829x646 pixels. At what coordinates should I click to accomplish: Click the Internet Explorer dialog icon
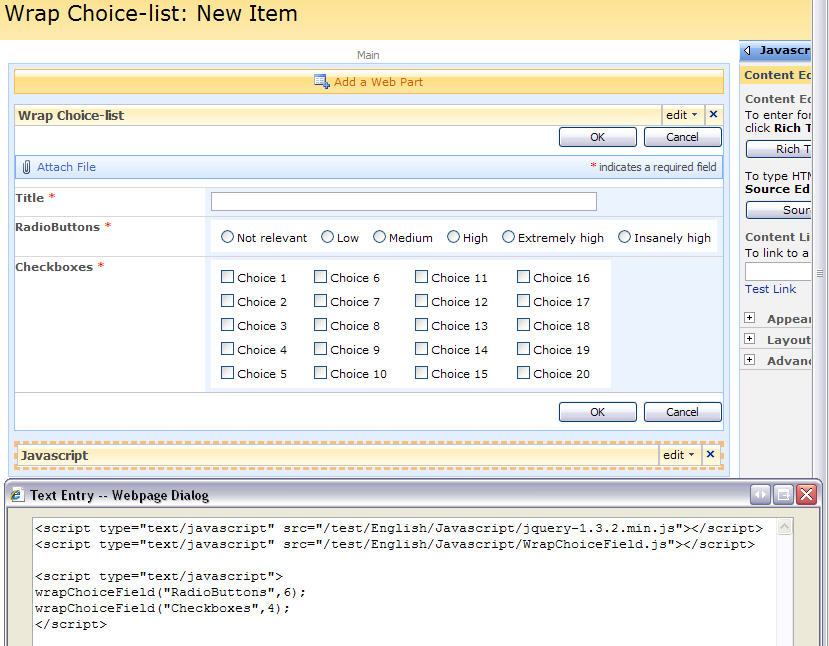[x=17, y=495]
